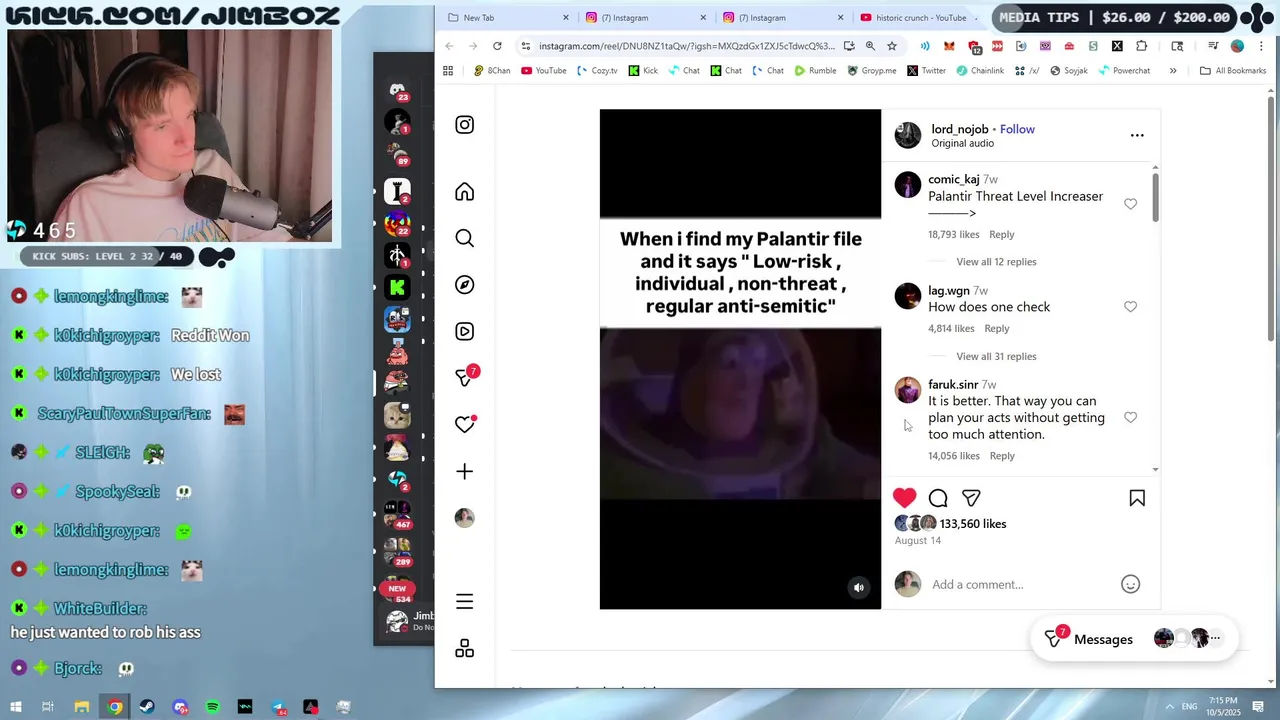The image size is (1280, 720).
Task: Like faruk.sinr's comment with its heart
Action: coord(1130,417)
